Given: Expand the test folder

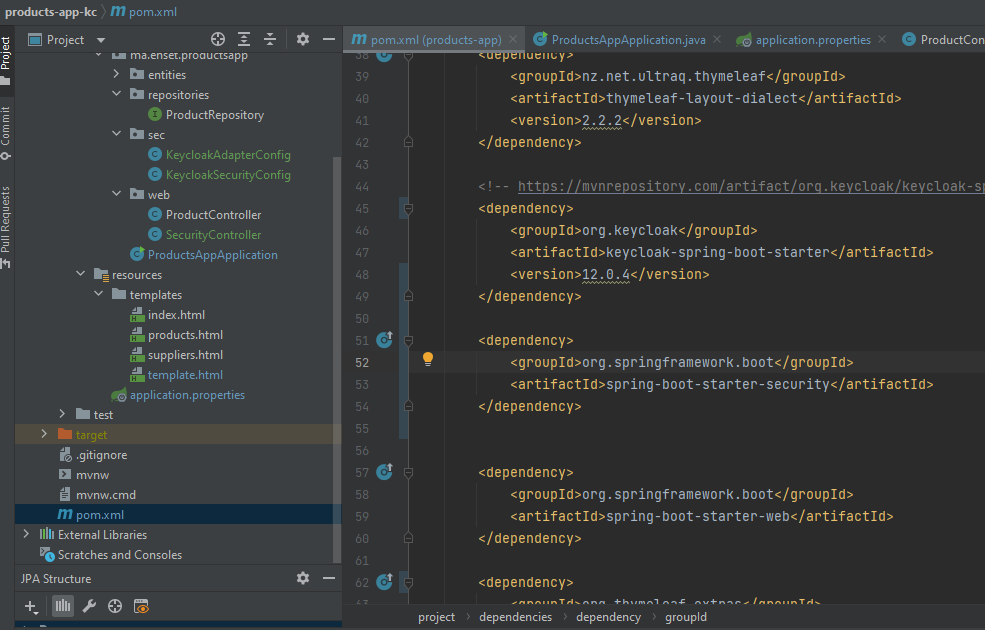Looking at the screenshot, I should pos(62,414).
